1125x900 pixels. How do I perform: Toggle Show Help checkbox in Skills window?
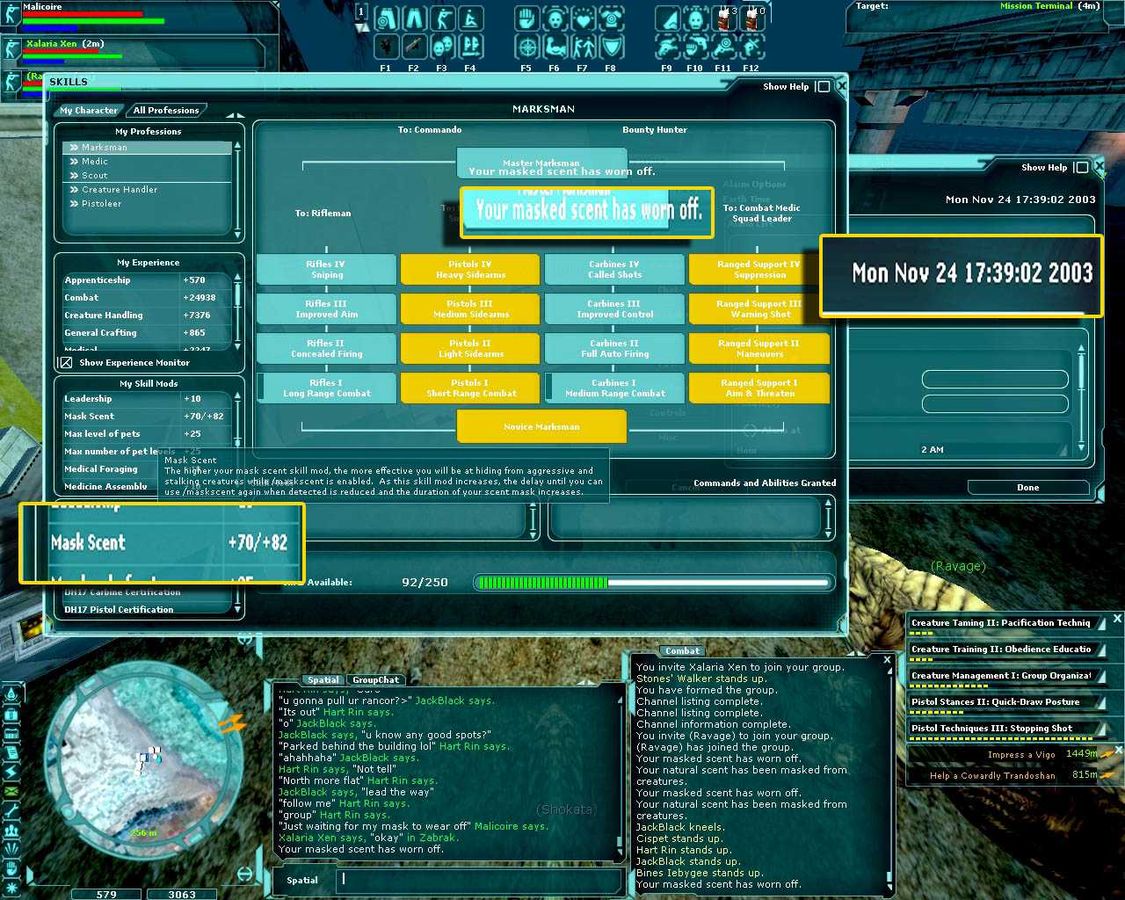click(823, 87)
